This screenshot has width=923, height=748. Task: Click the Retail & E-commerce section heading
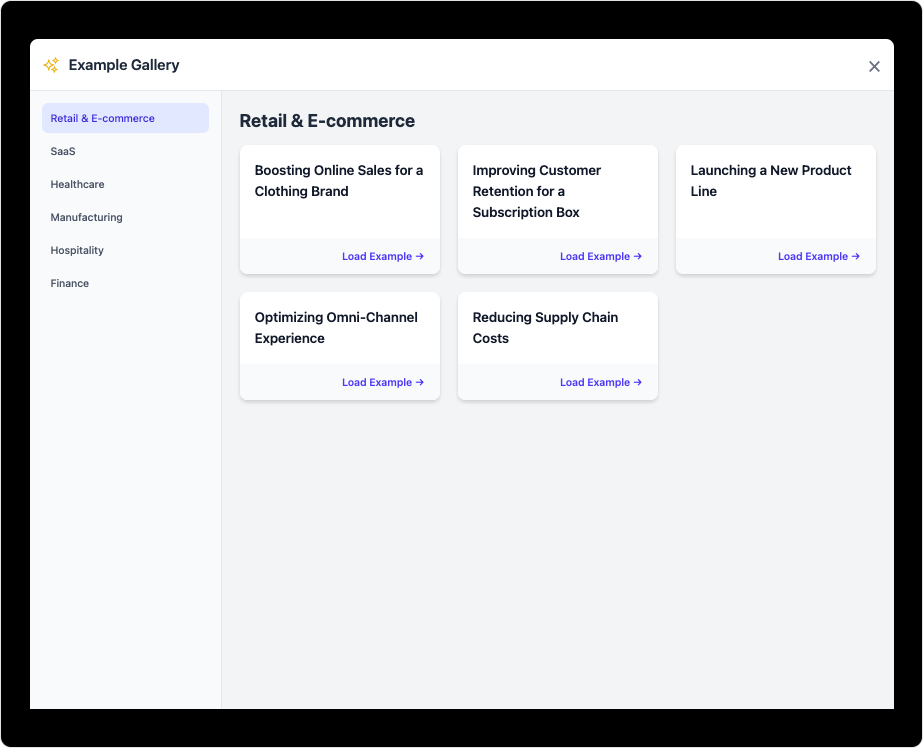(327, 121)
